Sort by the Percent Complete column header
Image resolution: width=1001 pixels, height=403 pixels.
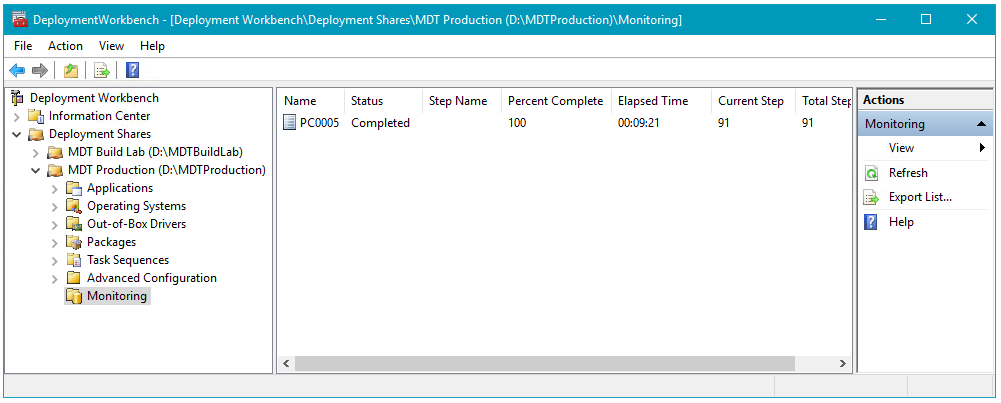click(x=555, y=101)
